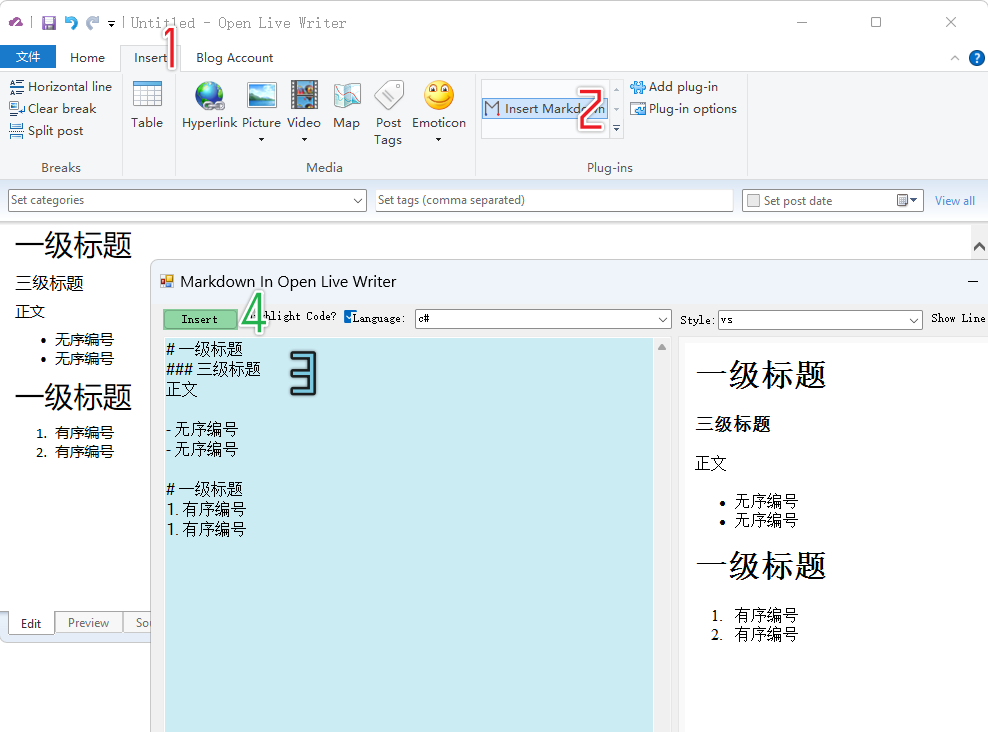
Task: Expand the Emoticon dropdown arrow
Action: coord(439,139)
